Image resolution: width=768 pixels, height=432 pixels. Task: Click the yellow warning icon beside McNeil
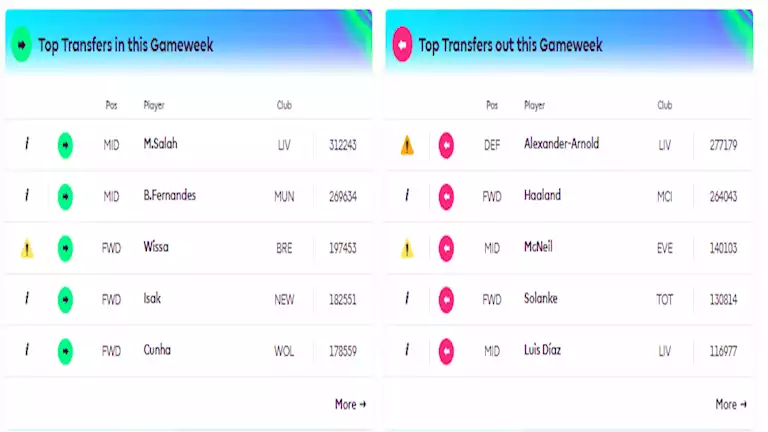coord(407,248)
